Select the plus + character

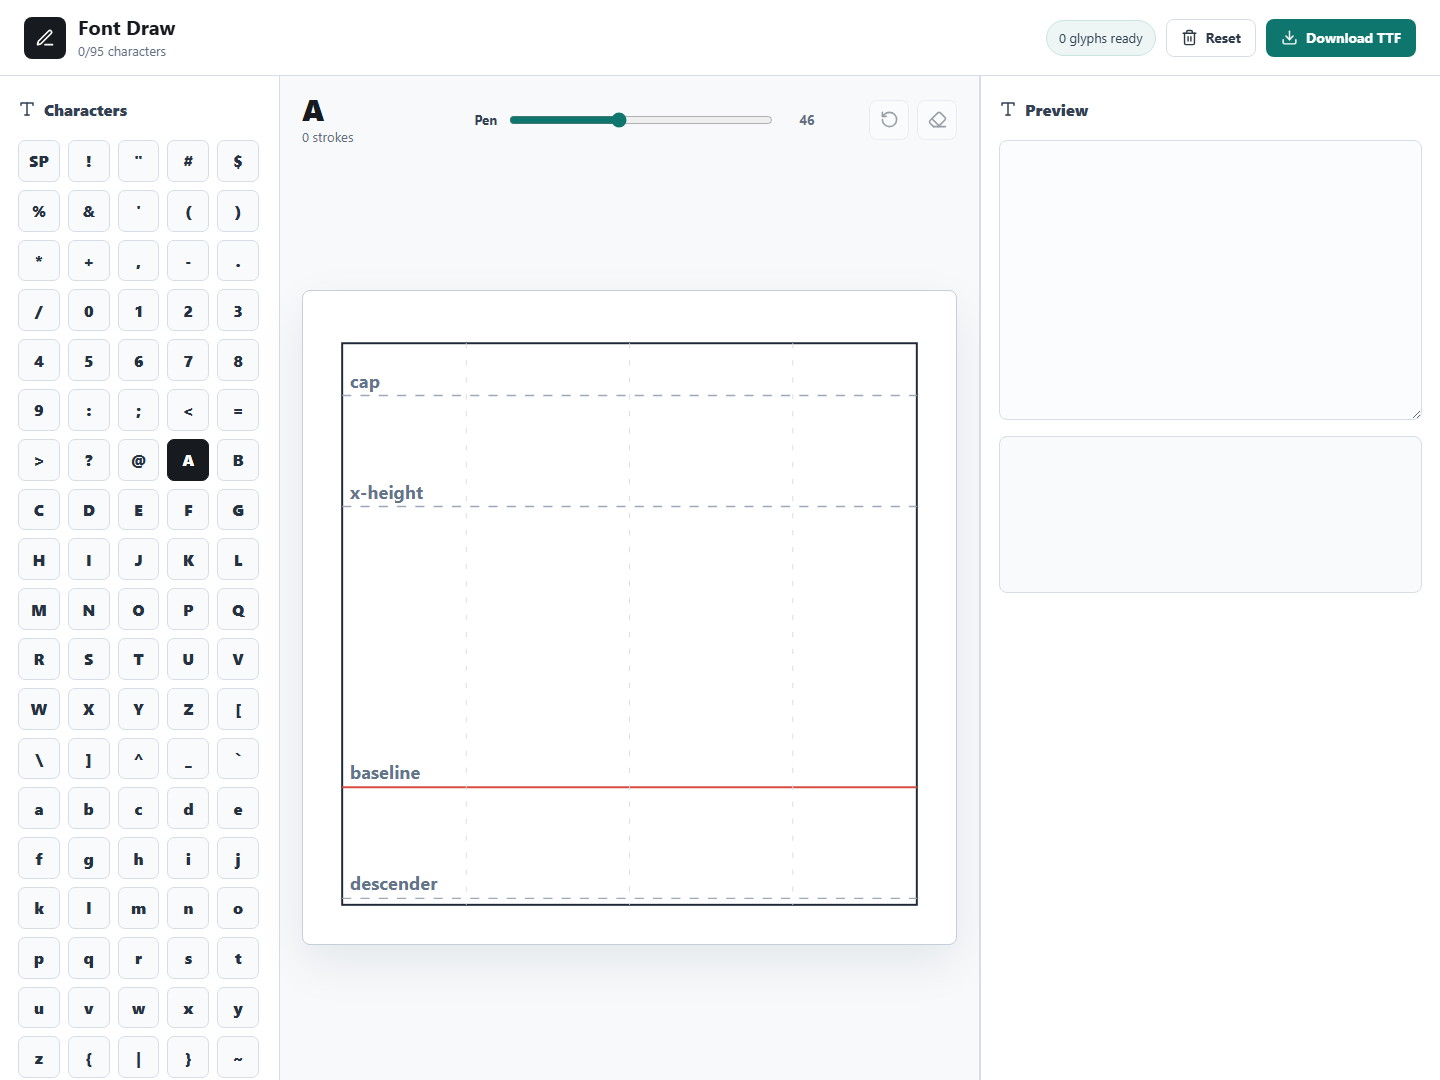click(x=89, y=261)
